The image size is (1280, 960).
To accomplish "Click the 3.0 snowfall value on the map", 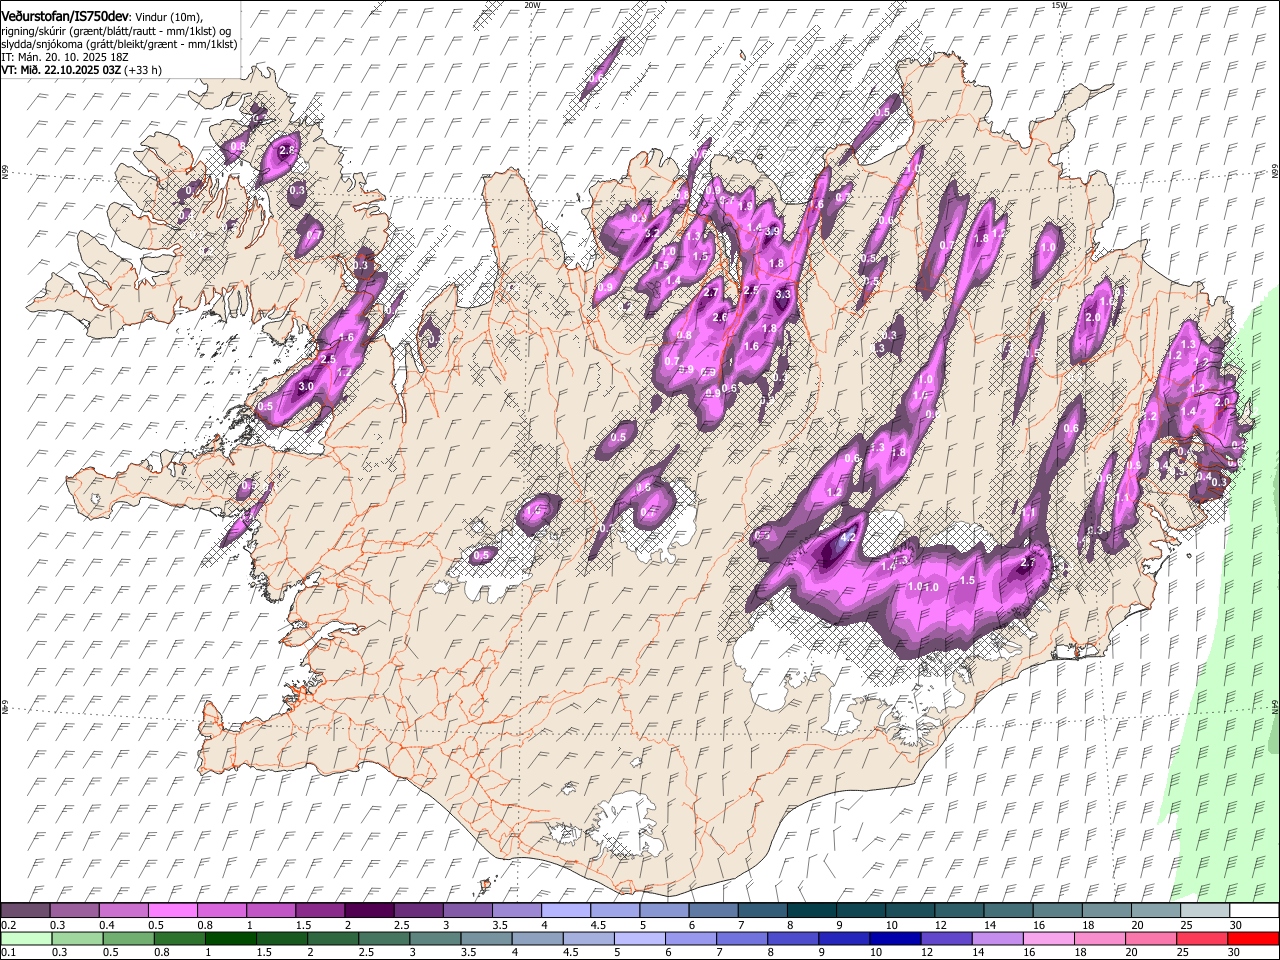I will 306,386.
